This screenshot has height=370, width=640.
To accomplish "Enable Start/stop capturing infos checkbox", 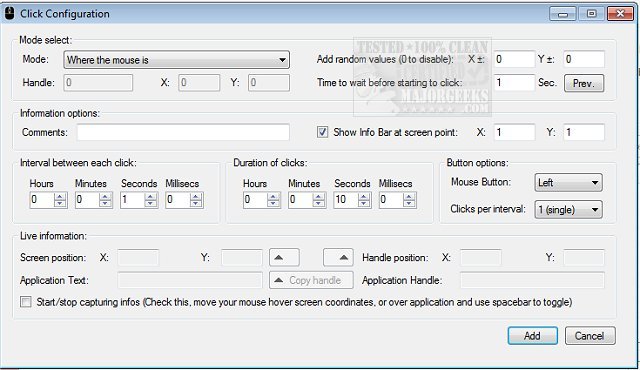I will pyautogui.click(x=26, y=302).
